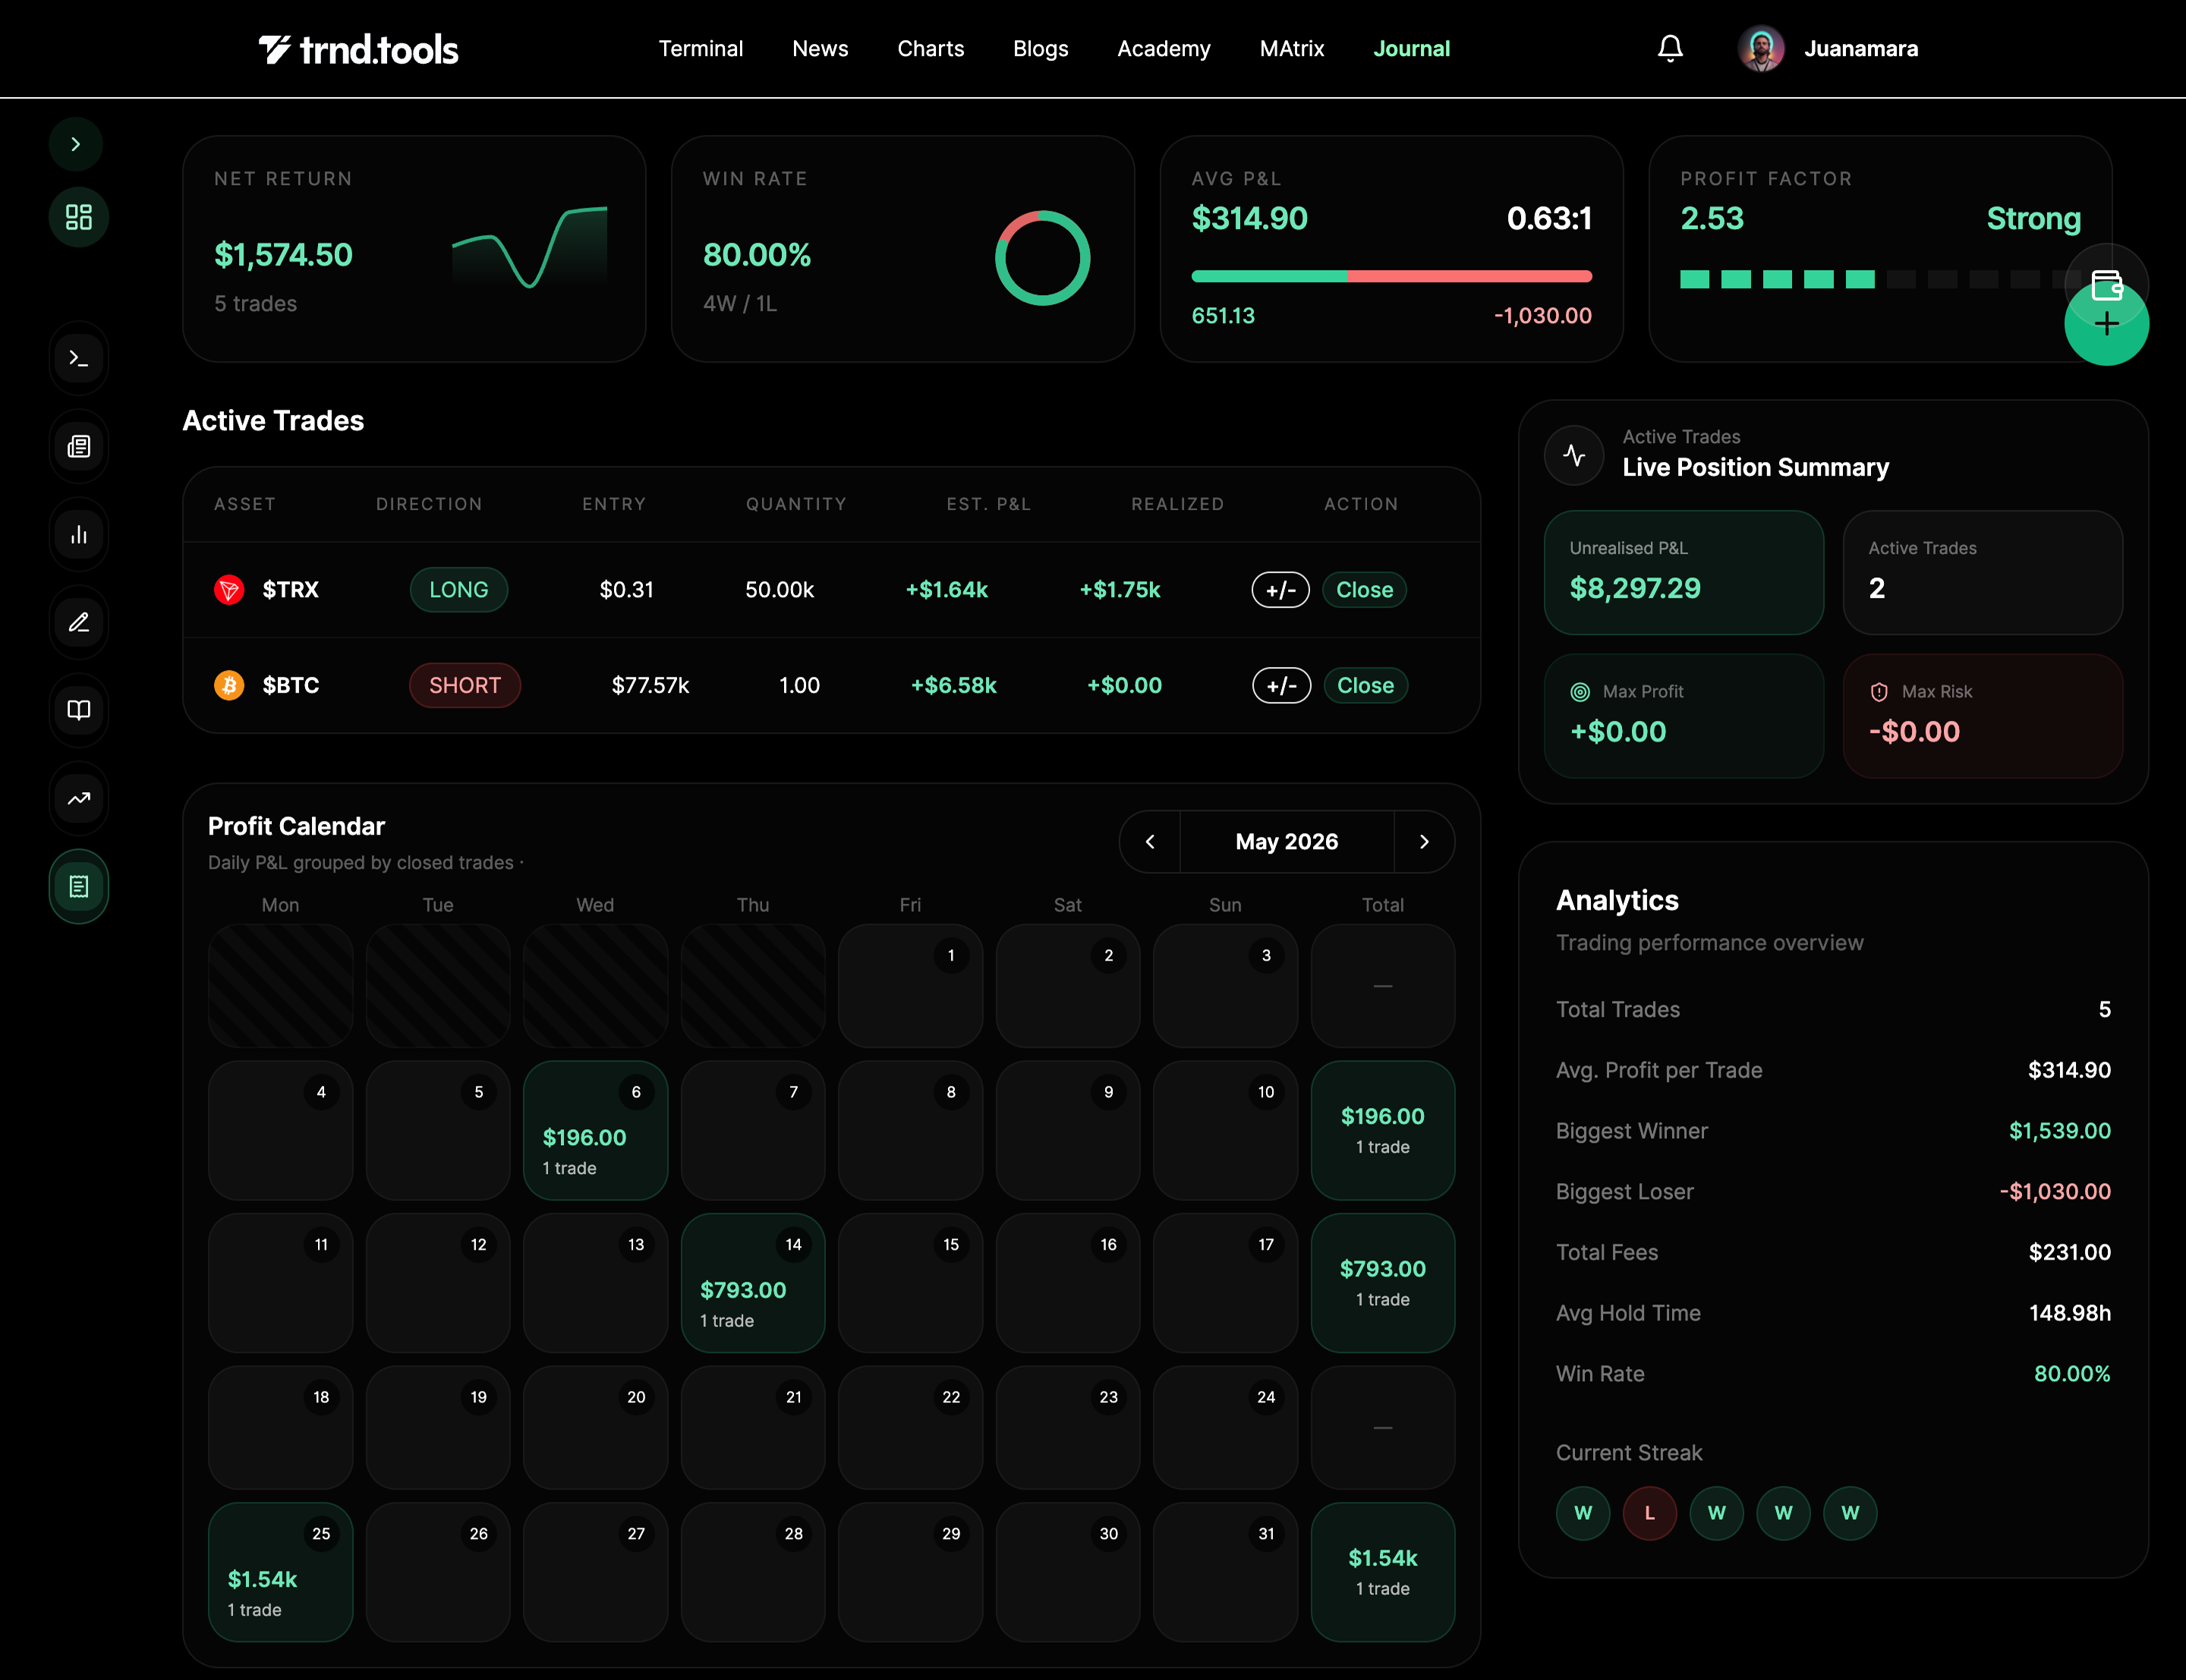Click the green plus add-trade button

[x=2106, y=324]
